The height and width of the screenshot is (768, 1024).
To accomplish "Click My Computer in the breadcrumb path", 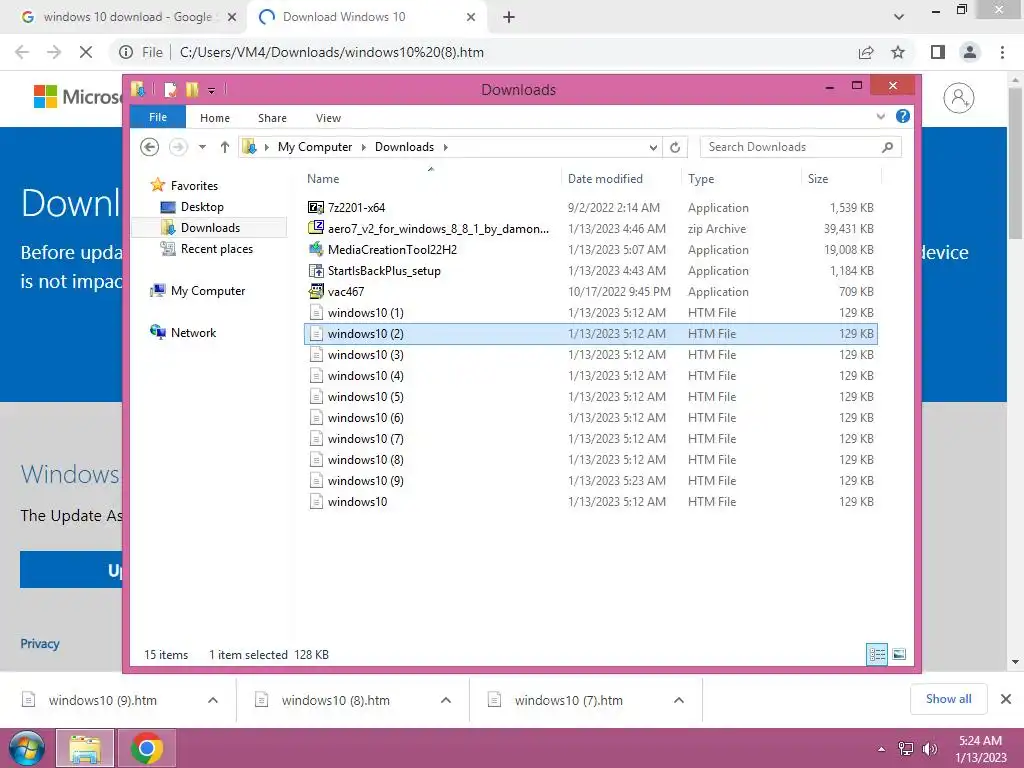I will (x=315, y=147).
